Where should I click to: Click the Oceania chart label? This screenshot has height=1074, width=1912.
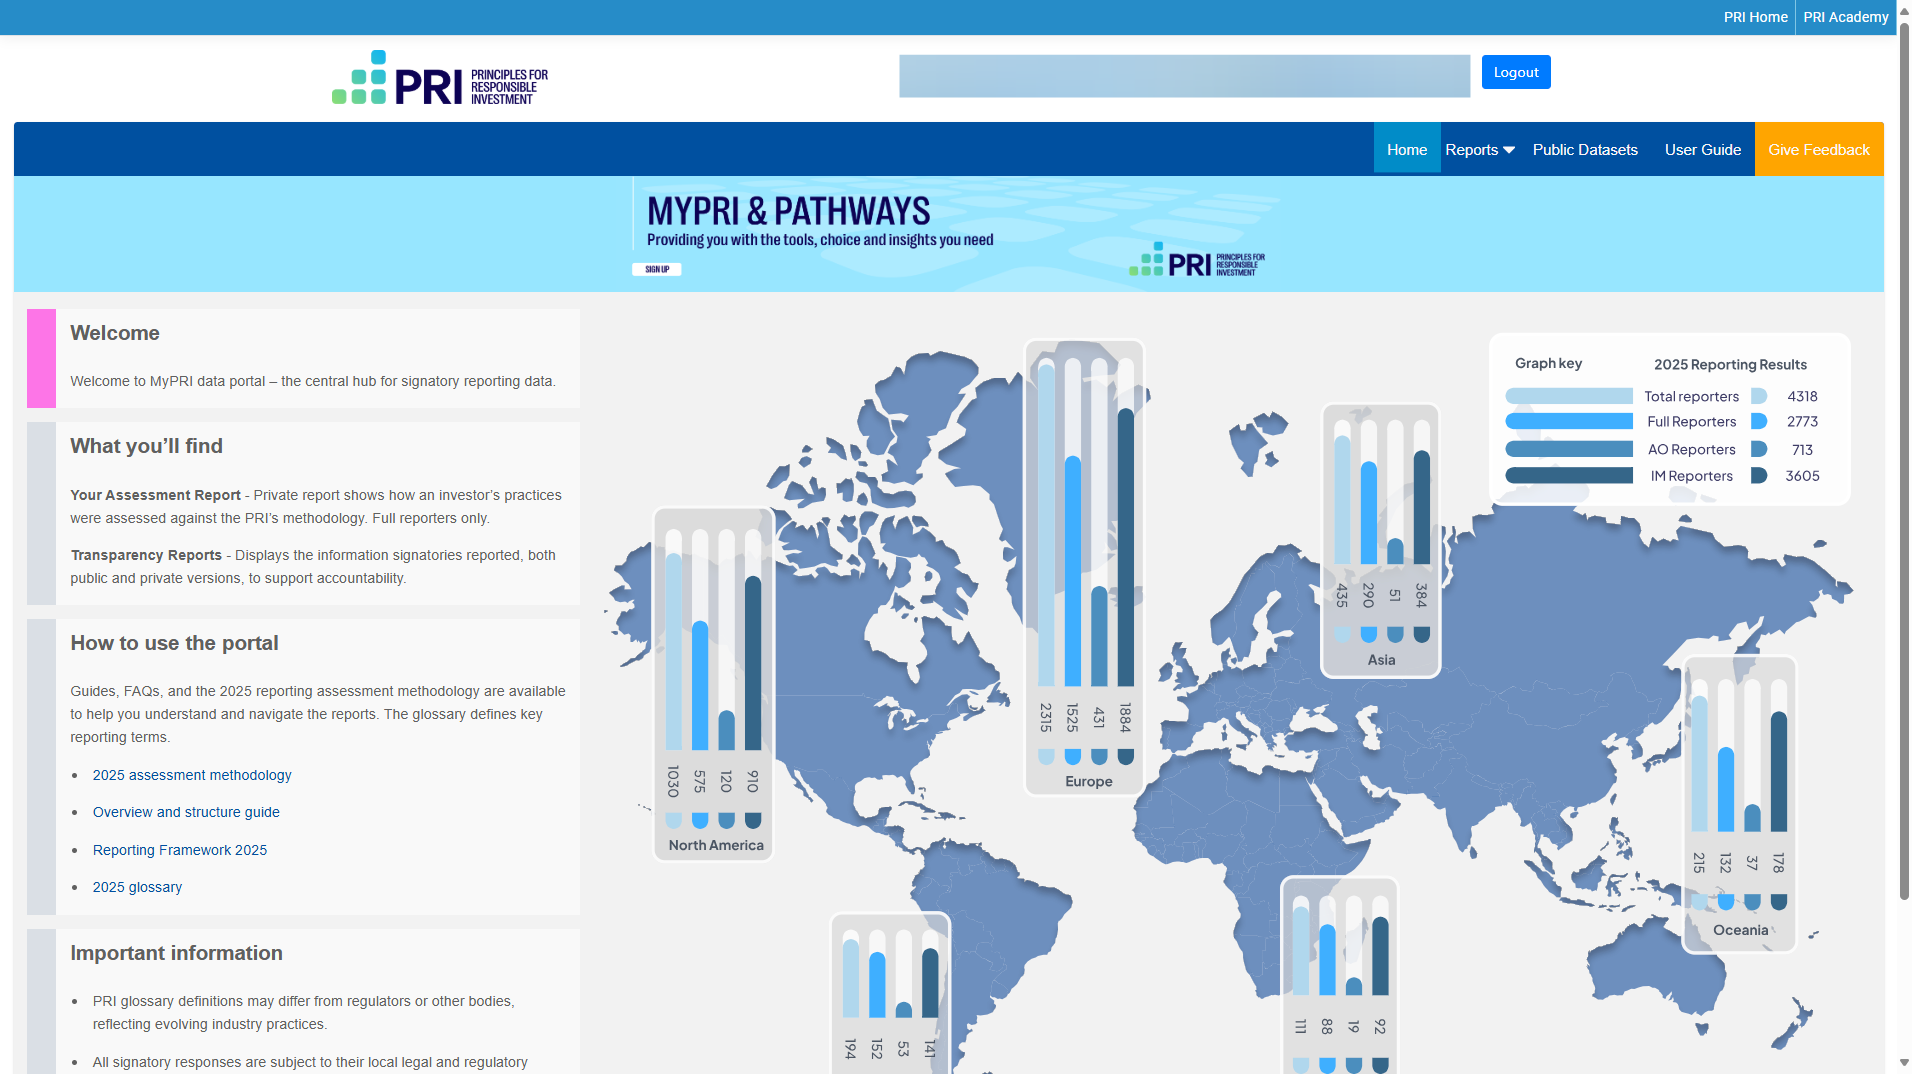coord(1741,930)
